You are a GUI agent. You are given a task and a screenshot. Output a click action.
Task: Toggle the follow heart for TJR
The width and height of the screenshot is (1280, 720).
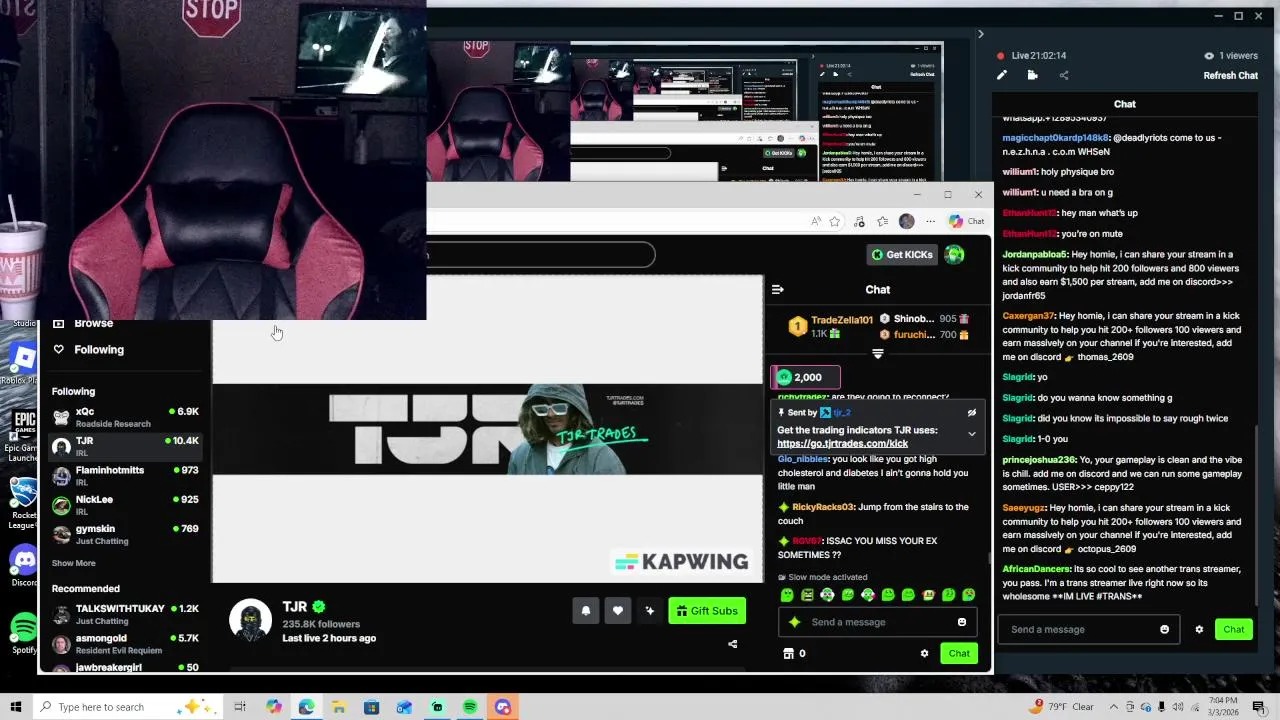coord(618,611)
